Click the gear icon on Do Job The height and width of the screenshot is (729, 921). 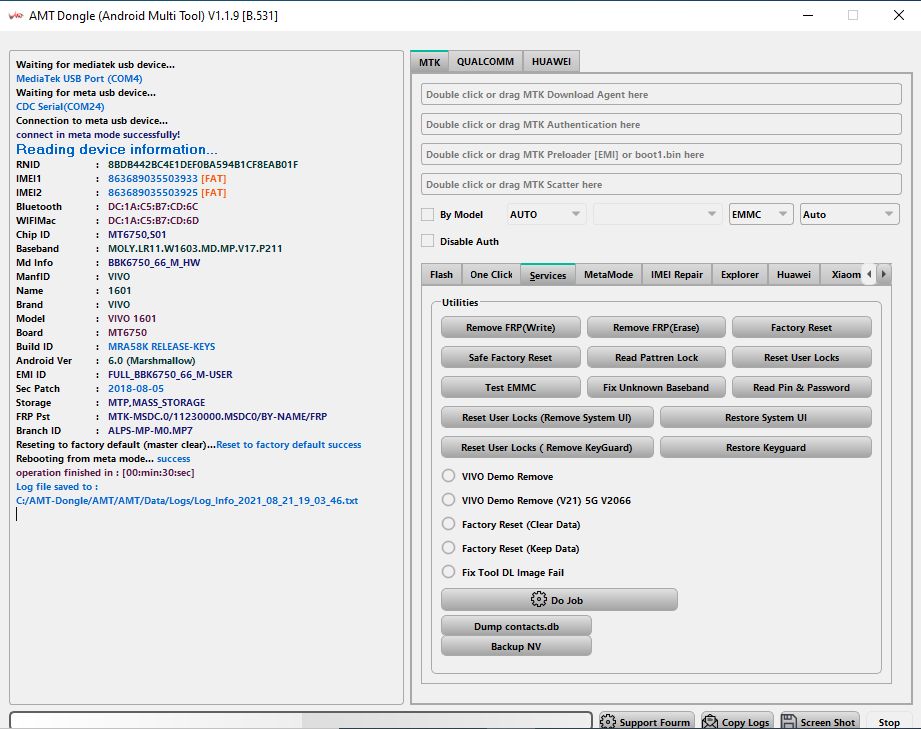(x=538, y=599)
